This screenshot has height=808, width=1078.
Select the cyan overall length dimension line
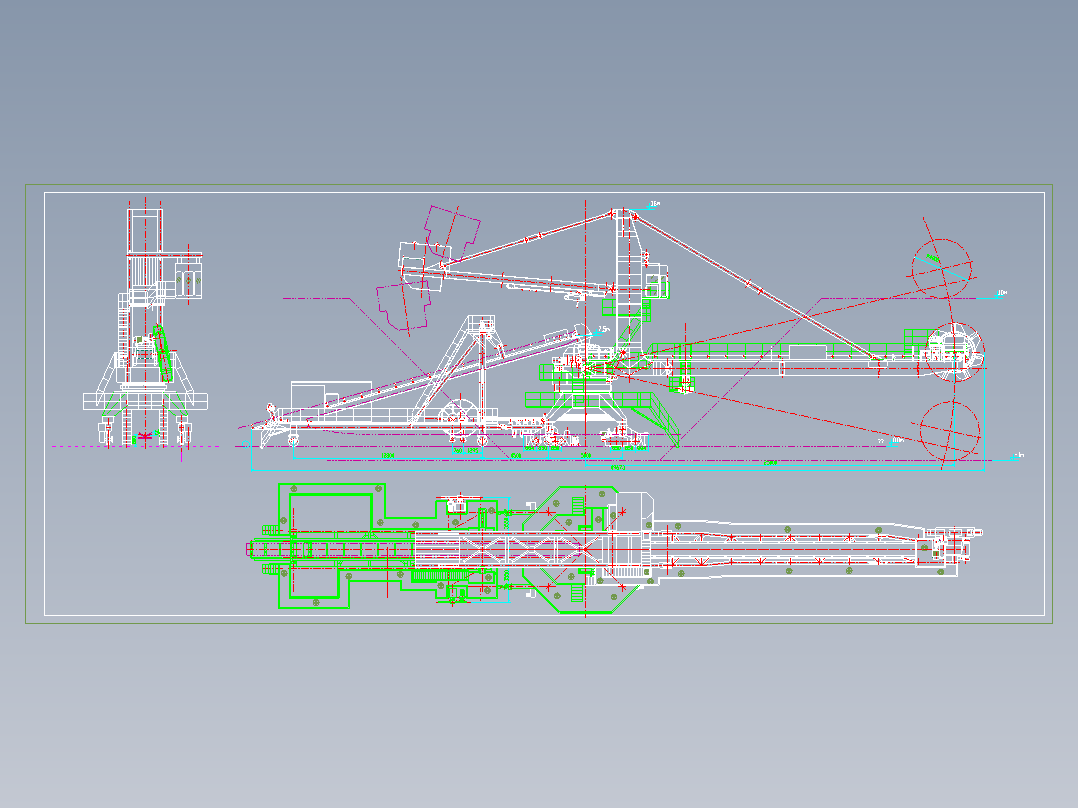pyautogui.click(x=618, y=470)
